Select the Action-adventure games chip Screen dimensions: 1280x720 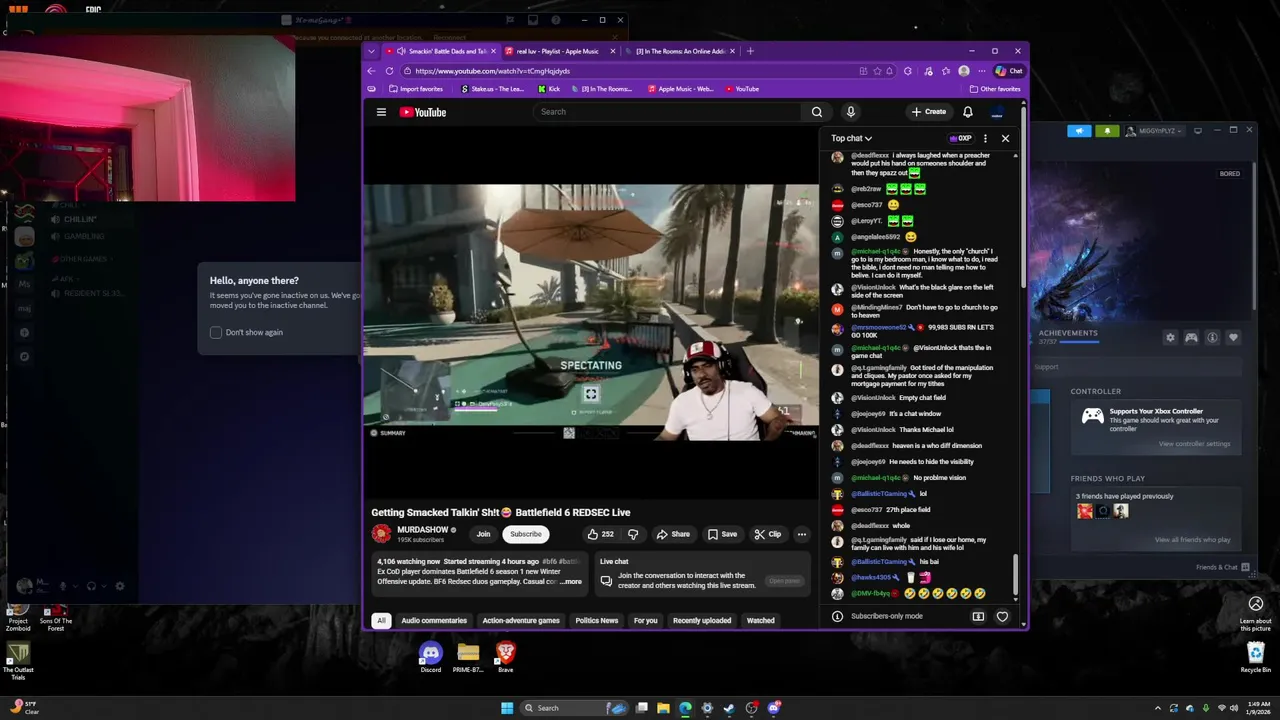pos(521,621)
